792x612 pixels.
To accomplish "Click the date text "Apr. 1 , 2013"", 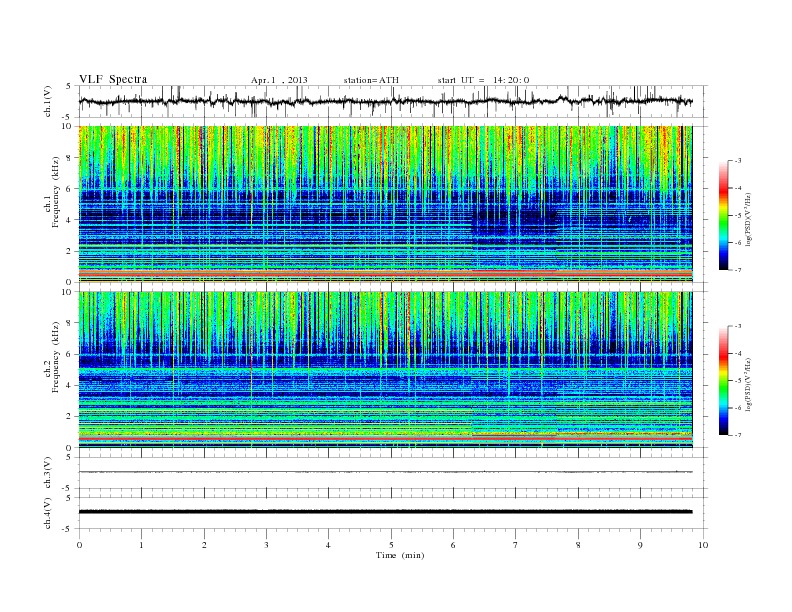I will [279, 80].
